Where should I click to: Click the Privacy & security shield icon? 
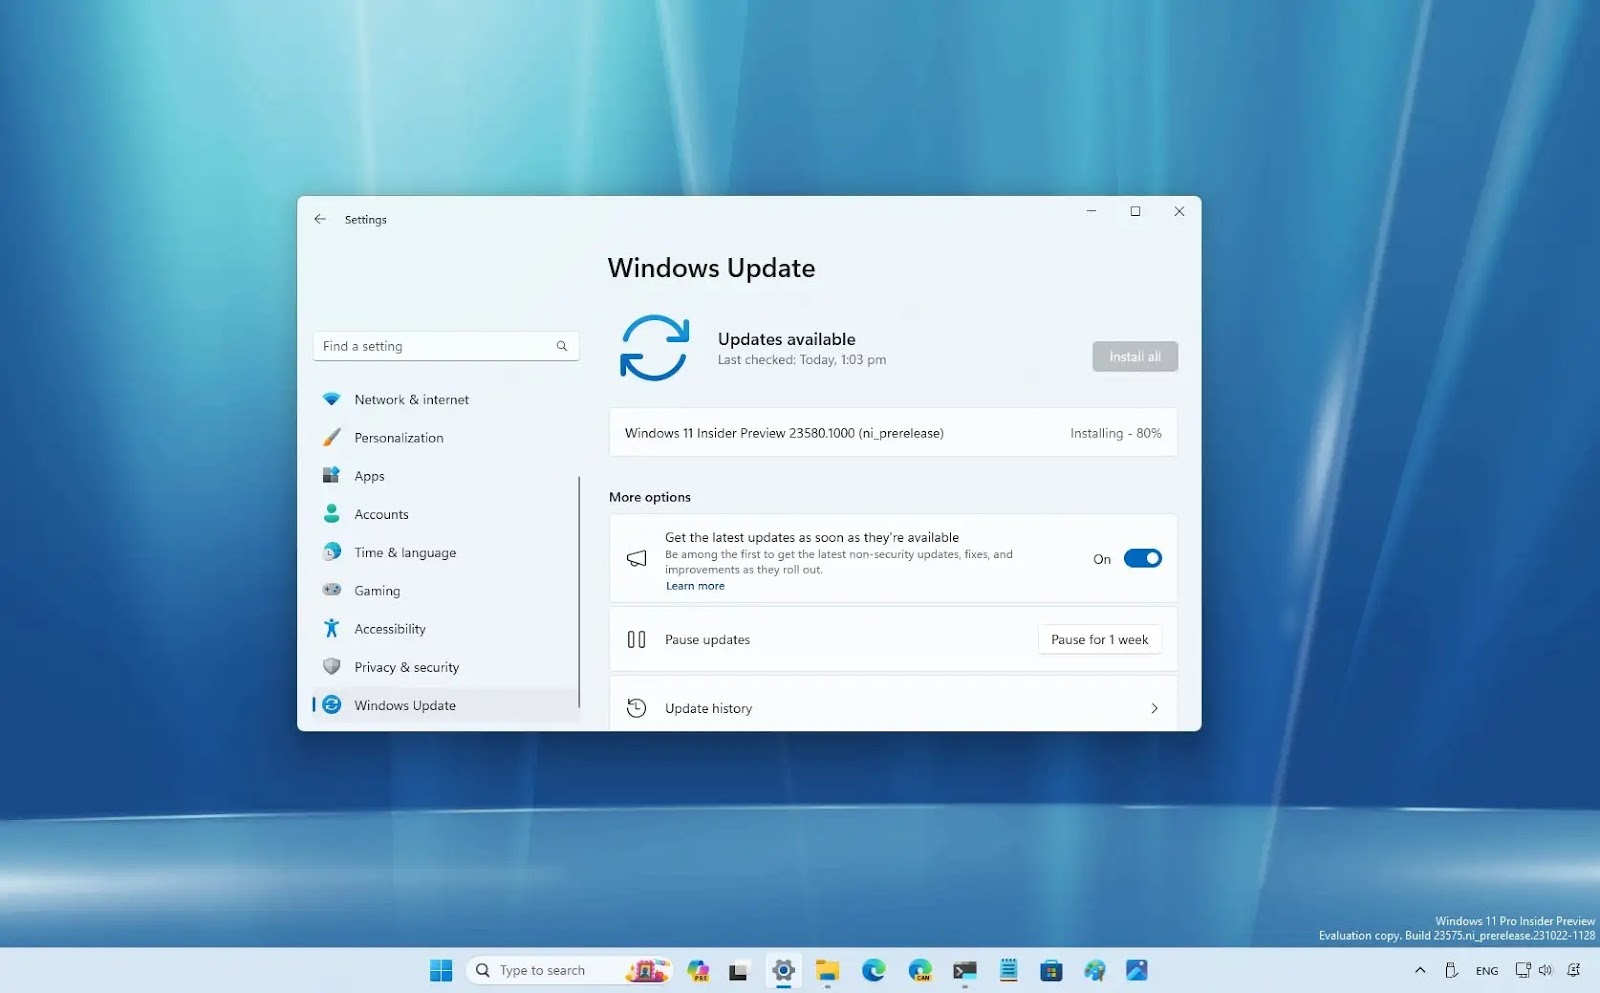332,666
